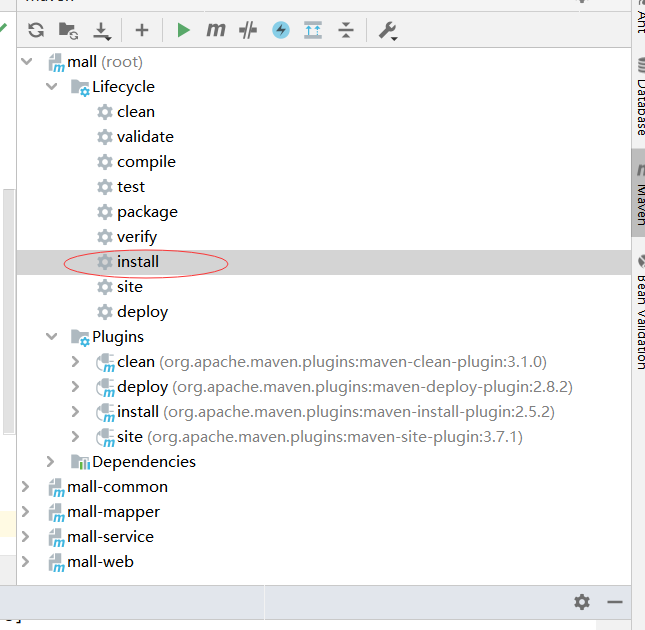Expand the site plugin node
Screen dimensions: 645x630
click(x=75, y=437)
